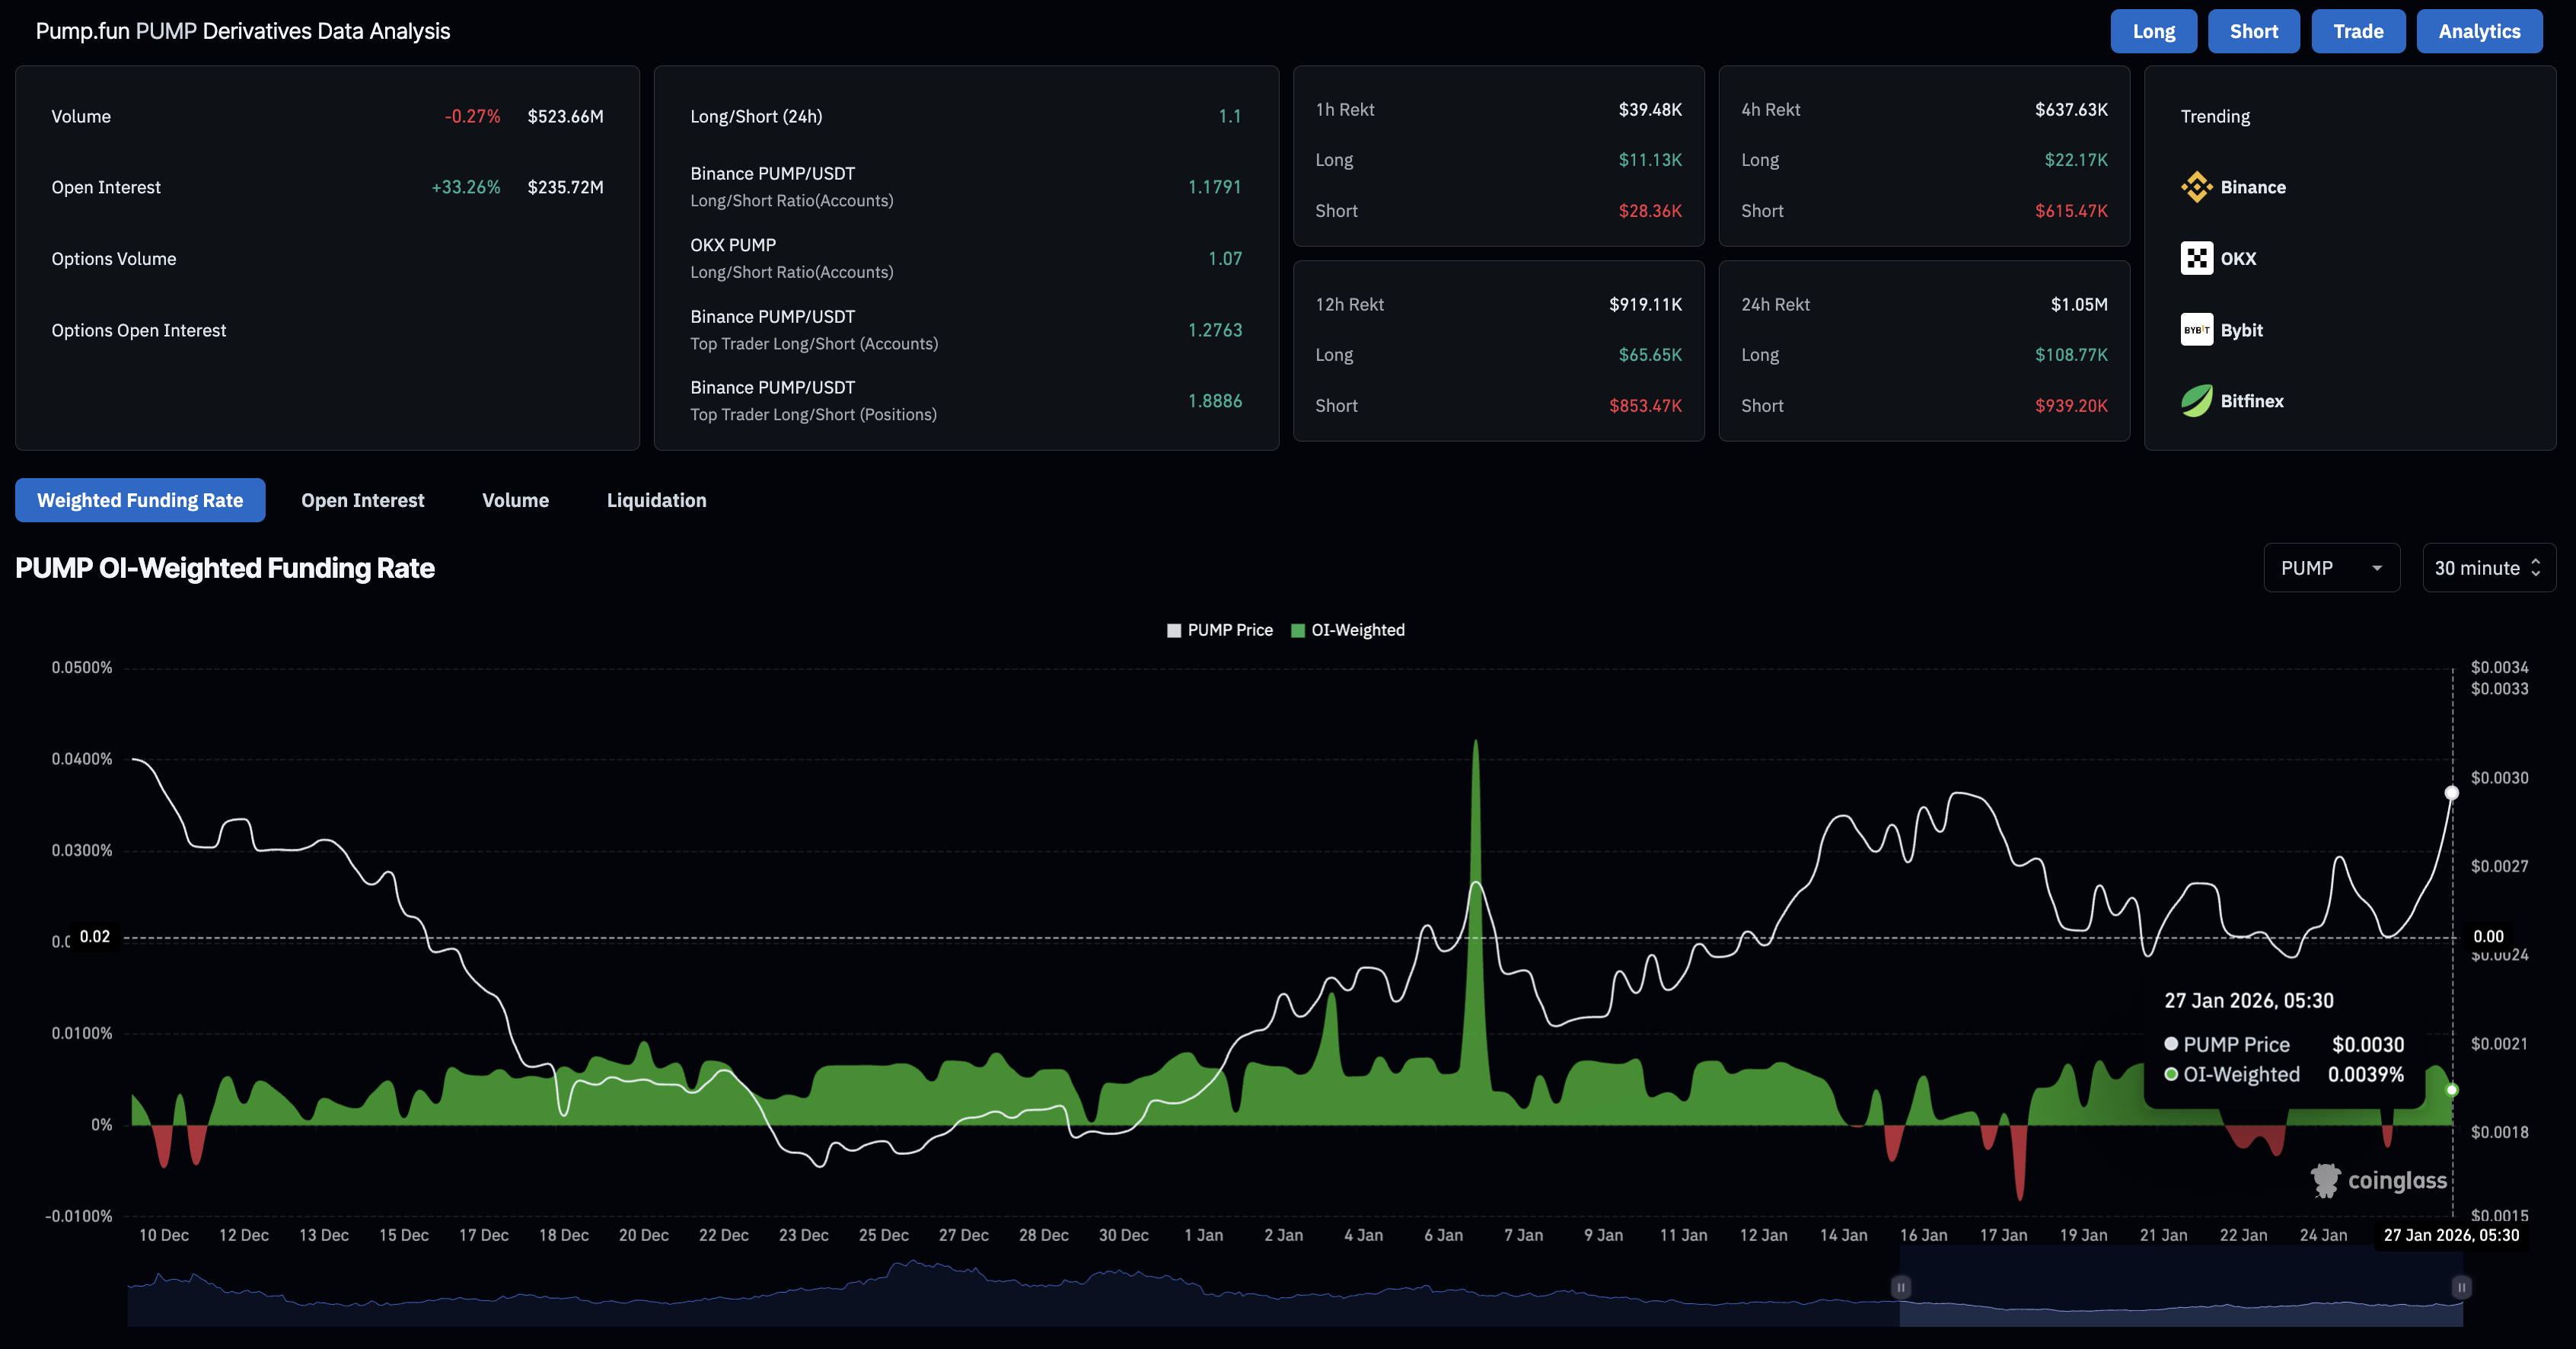
Task: Click the Binance logo icon in Trending
Action: (x=2196, y=187)
